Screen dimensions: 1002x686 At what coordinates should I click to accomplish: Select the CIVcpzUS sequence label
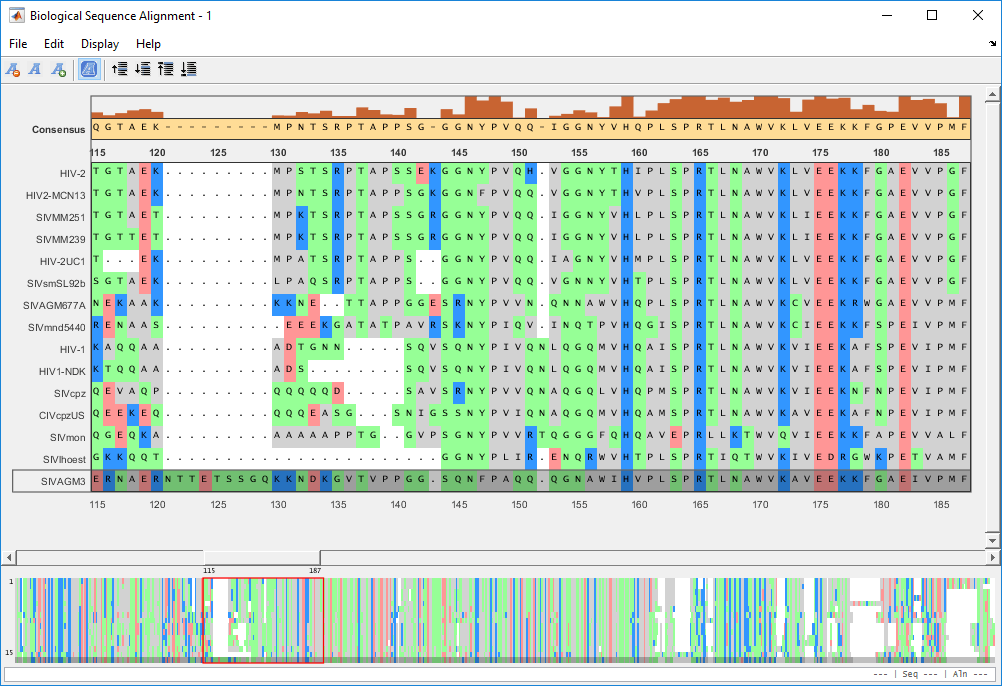(61, 415)
